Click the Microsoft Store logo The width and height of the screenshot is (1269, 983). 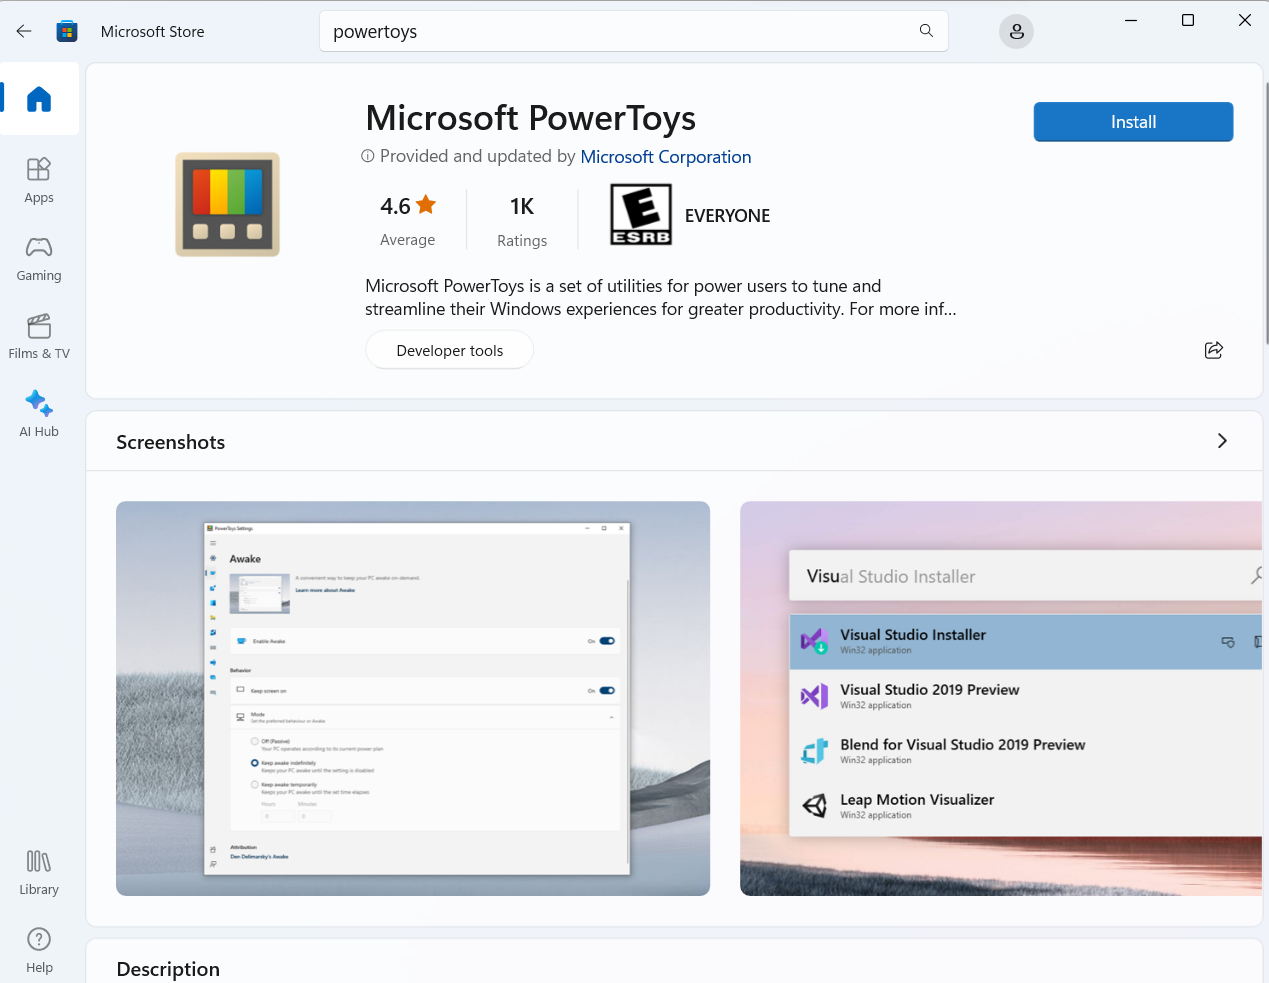[x=66, y=31]
